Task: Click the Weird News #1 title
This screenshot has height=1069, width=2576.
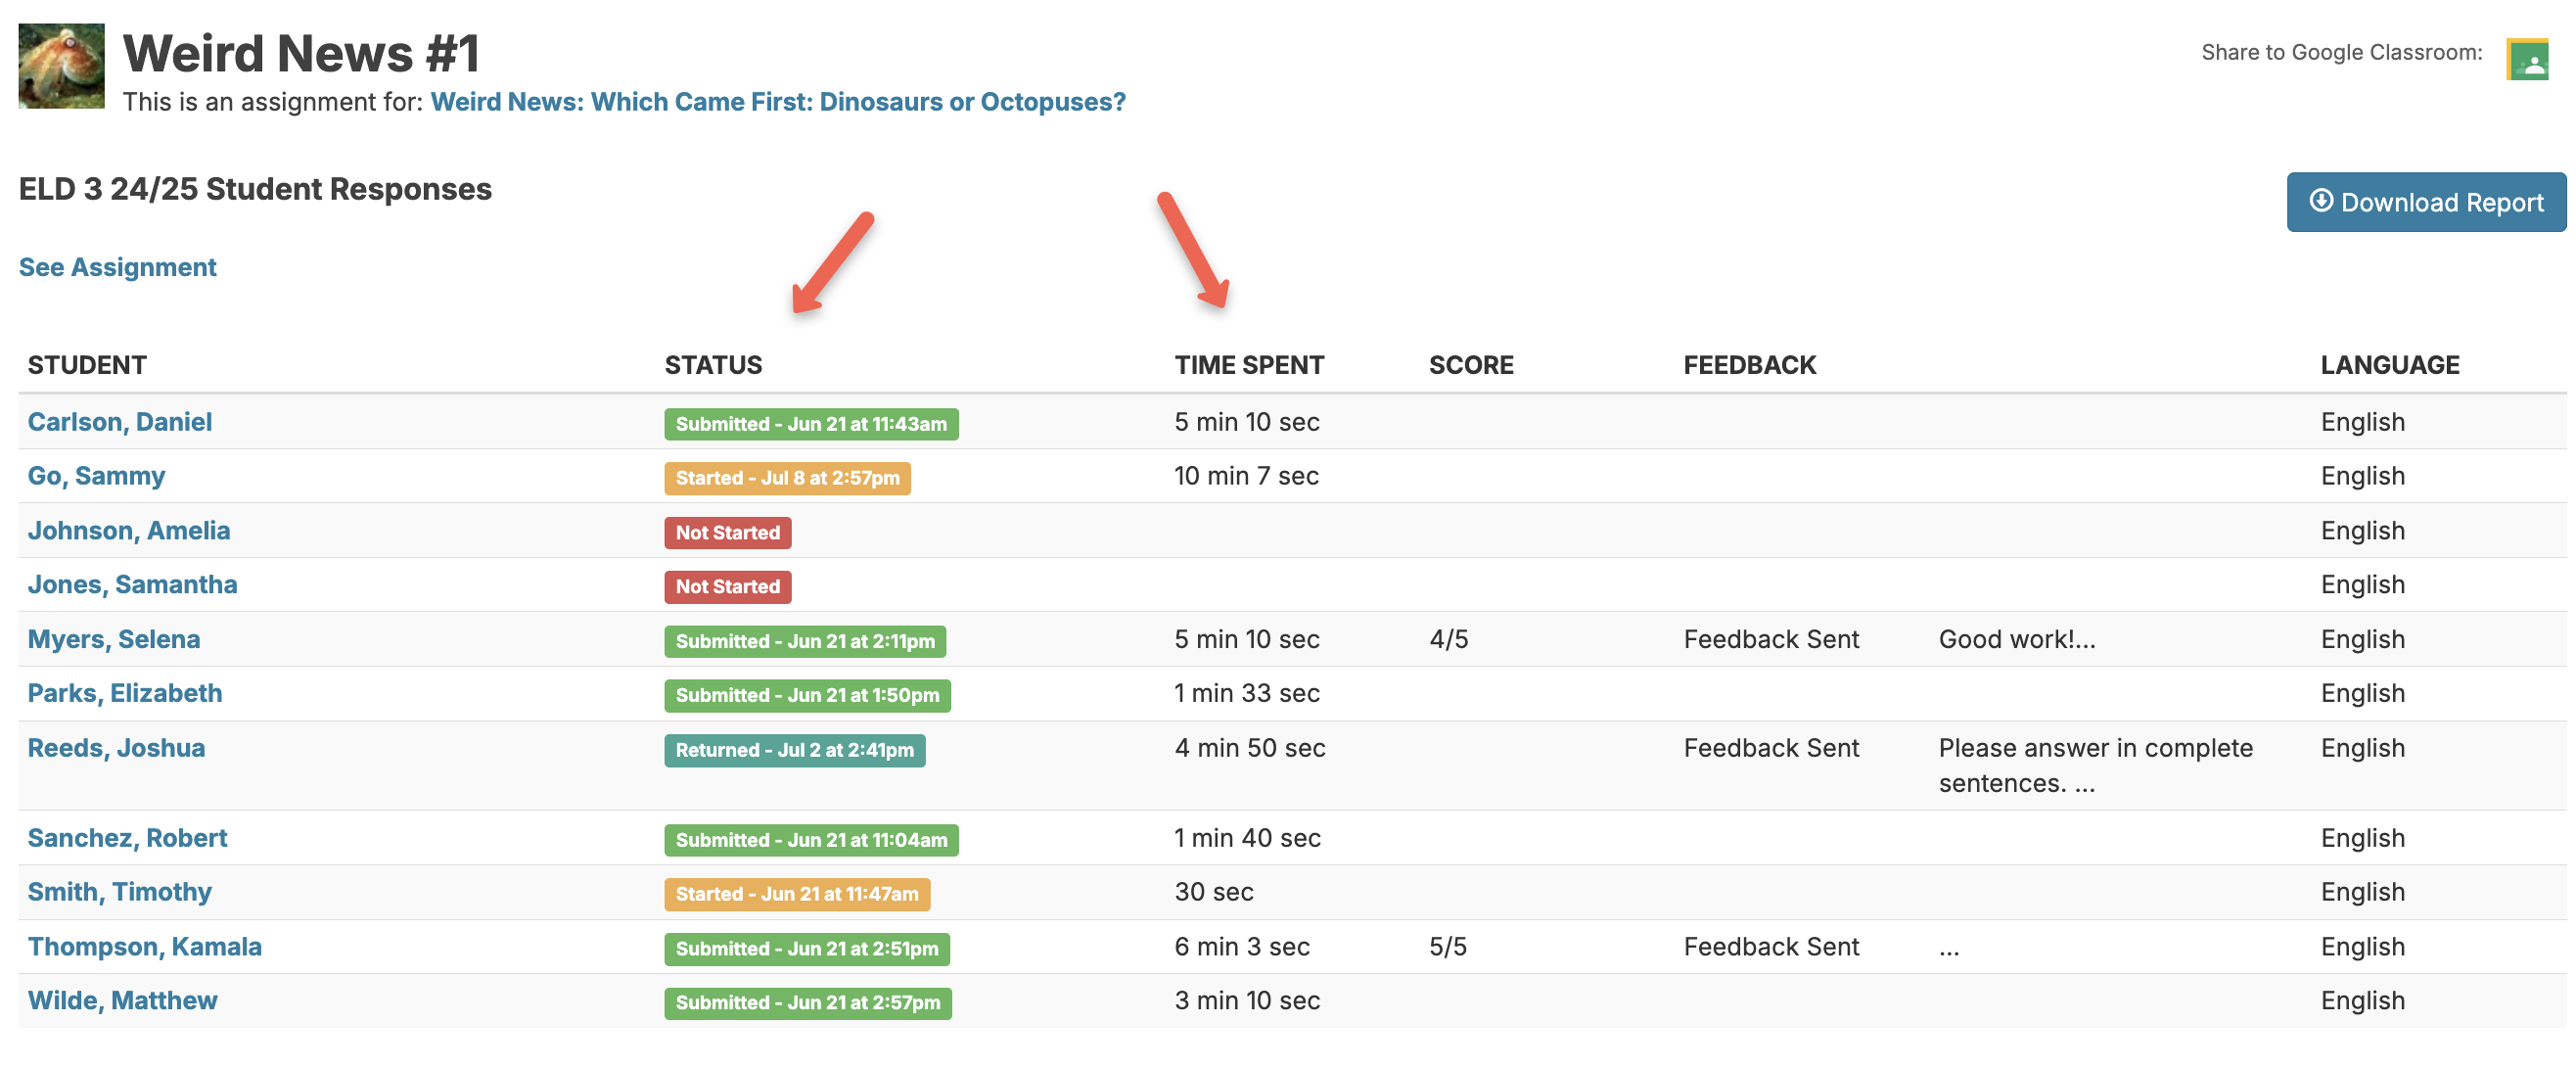Action: pyautogui.click(x=301, y=53)
